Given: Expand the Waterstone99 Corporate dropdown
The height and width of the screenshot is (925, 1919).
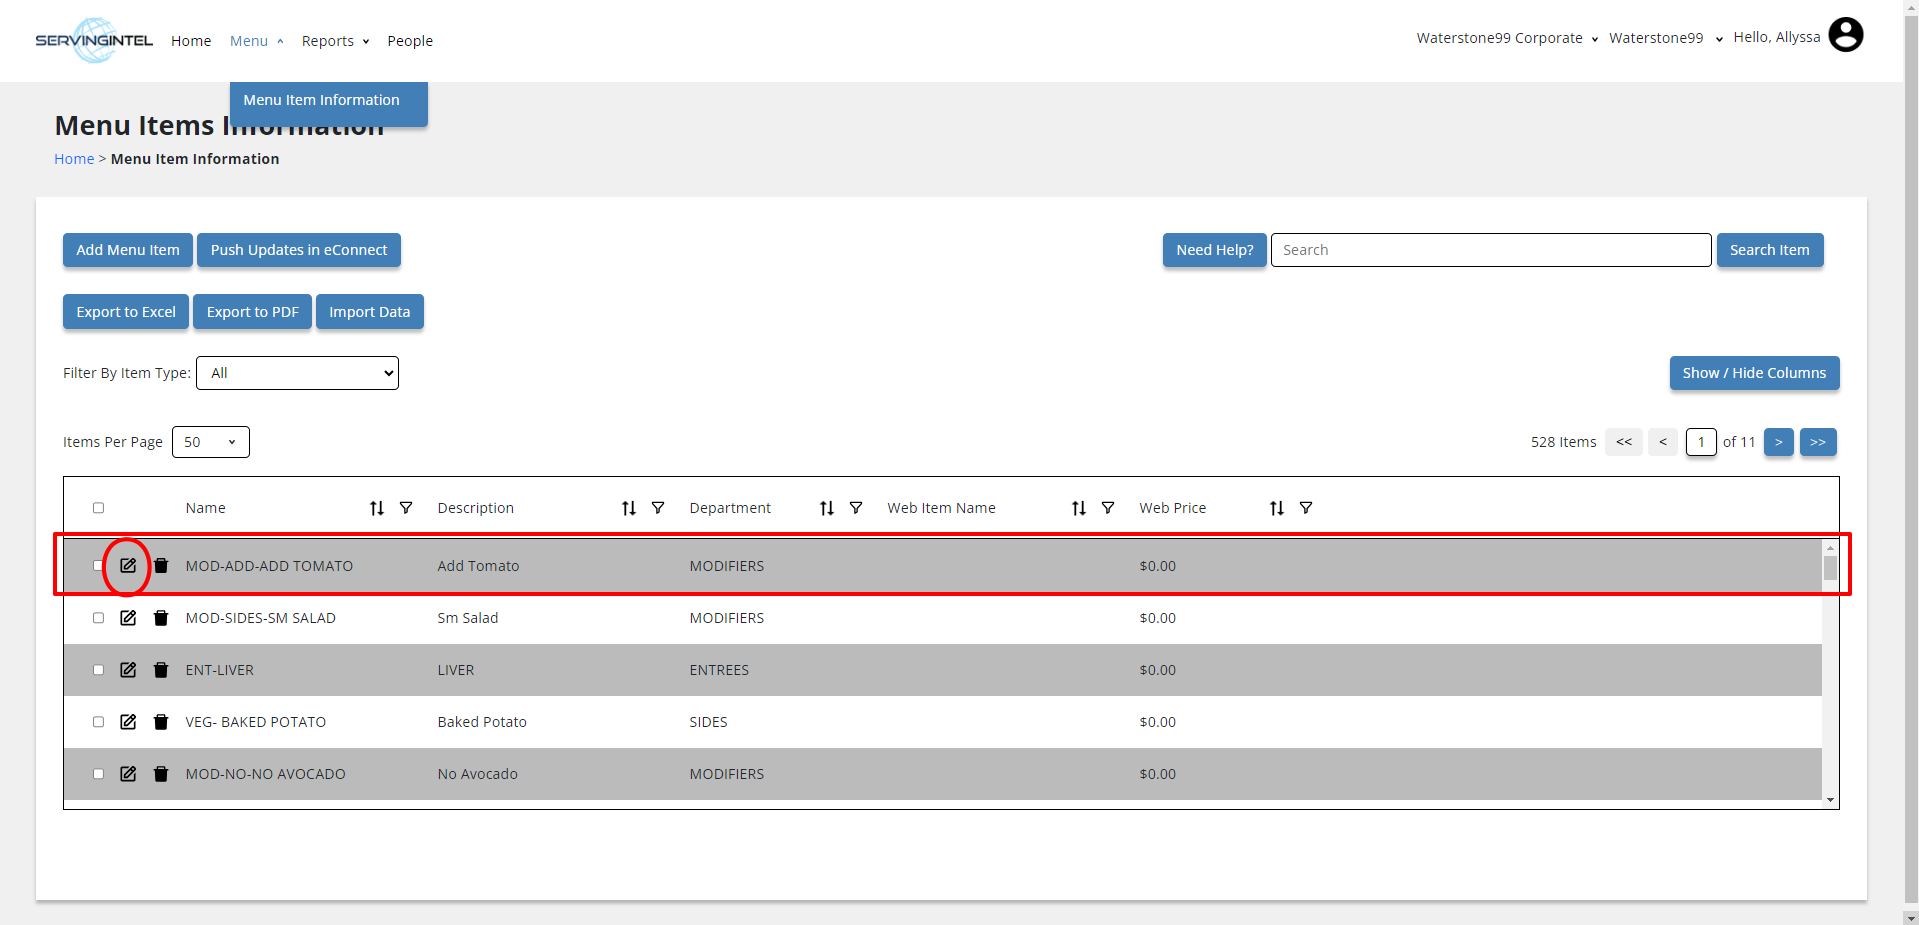Looking at the screenshot, I should pos(1506,38).
